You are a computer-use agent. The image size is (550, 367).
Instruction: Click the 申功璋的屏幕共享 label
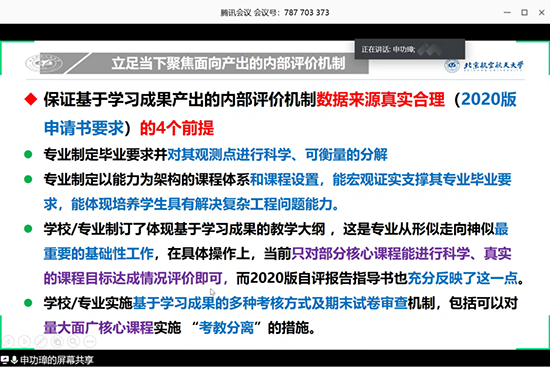[x=57, y=360]
